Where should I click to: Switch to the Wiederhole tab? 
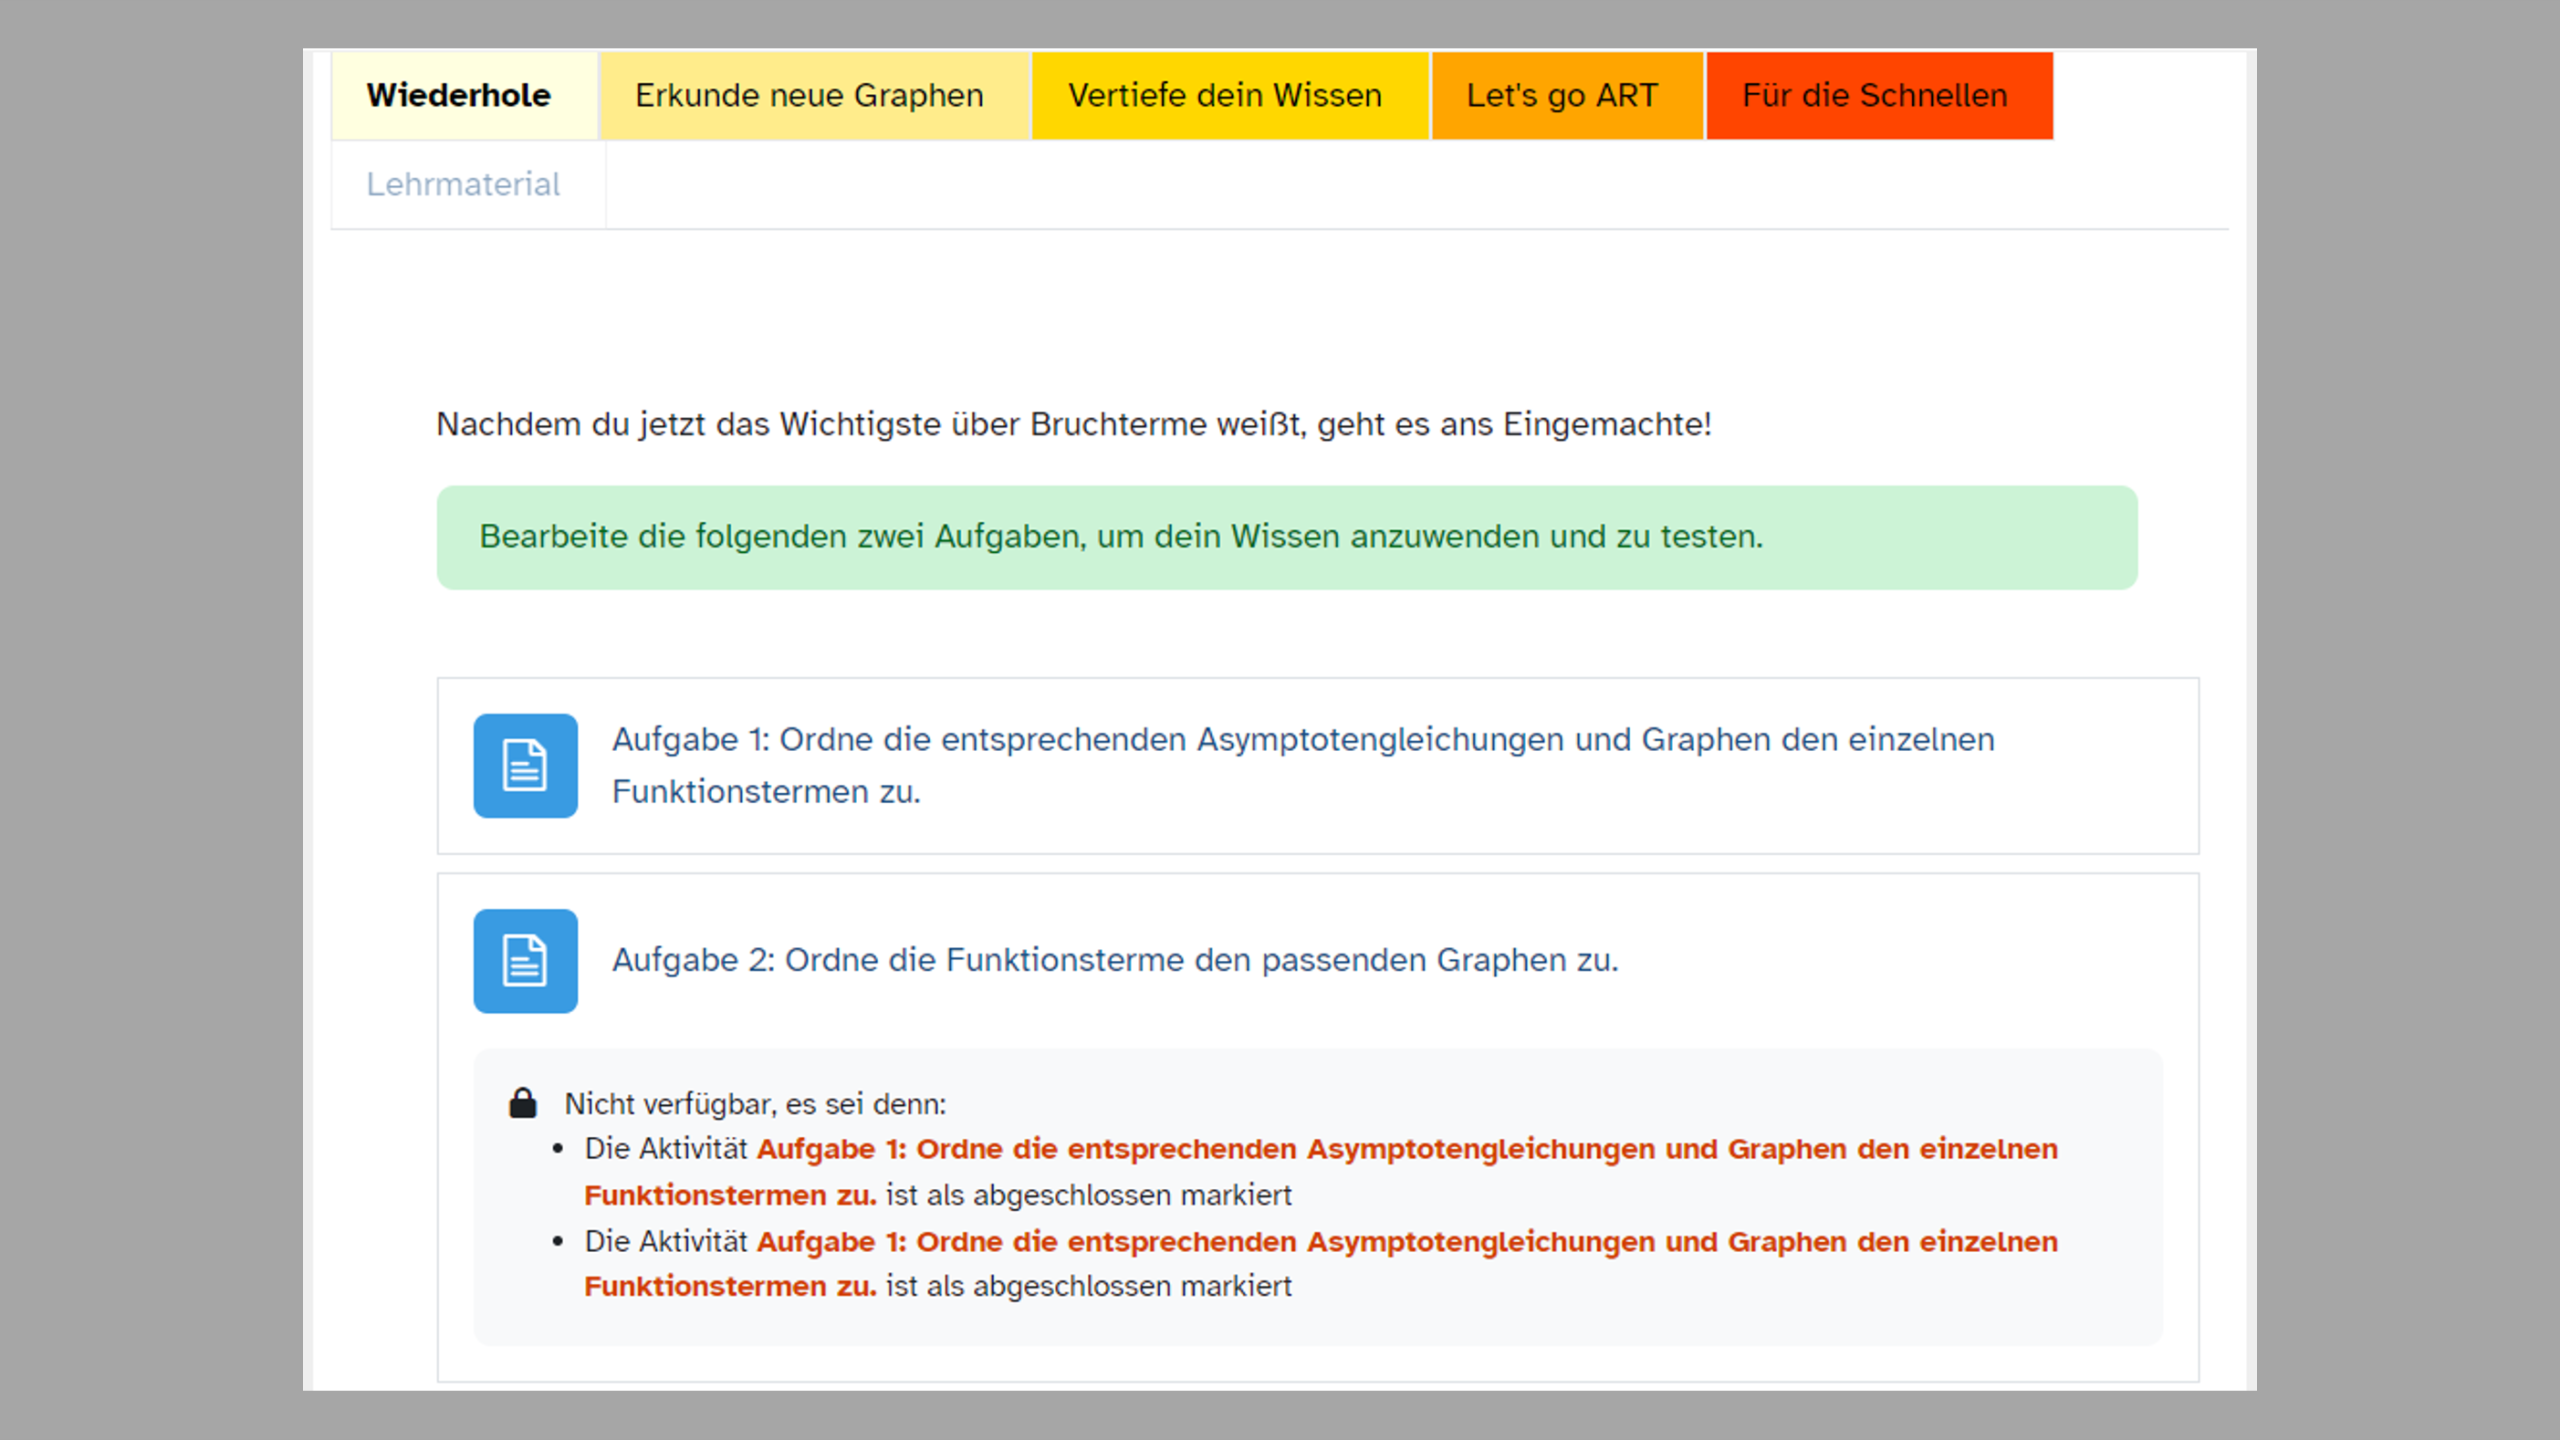459,95
